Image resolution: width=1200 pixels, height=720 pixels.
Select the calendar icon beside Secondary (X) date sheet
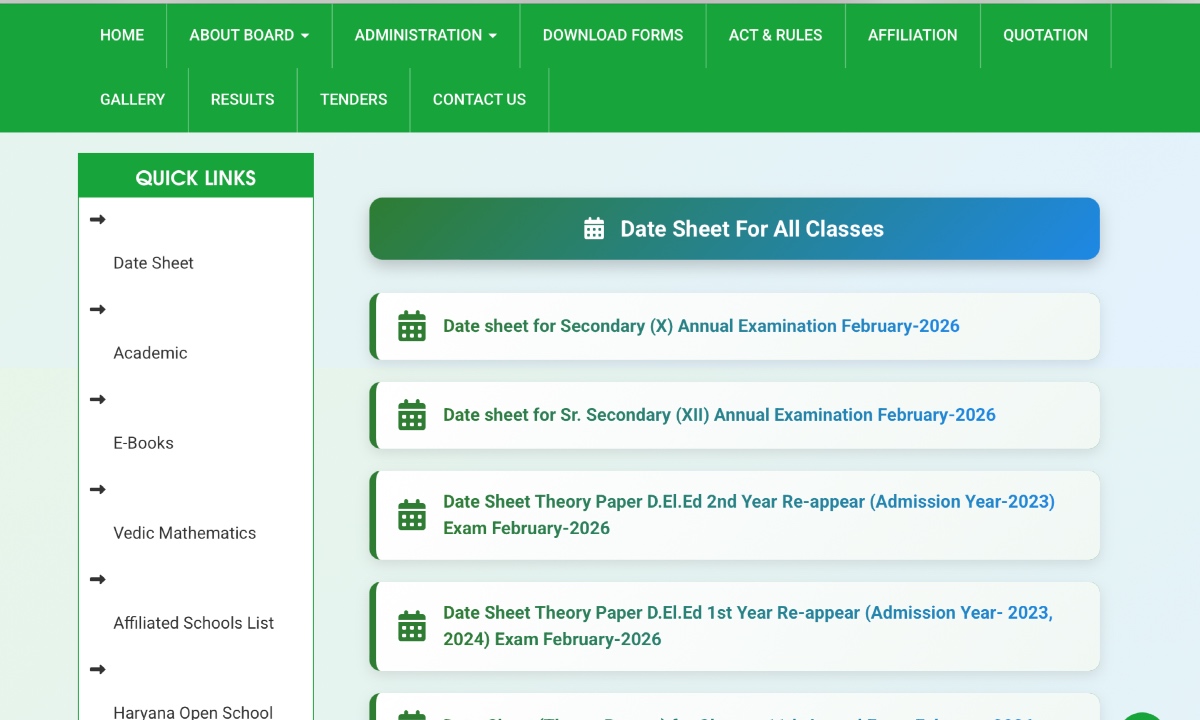(411, 326)
